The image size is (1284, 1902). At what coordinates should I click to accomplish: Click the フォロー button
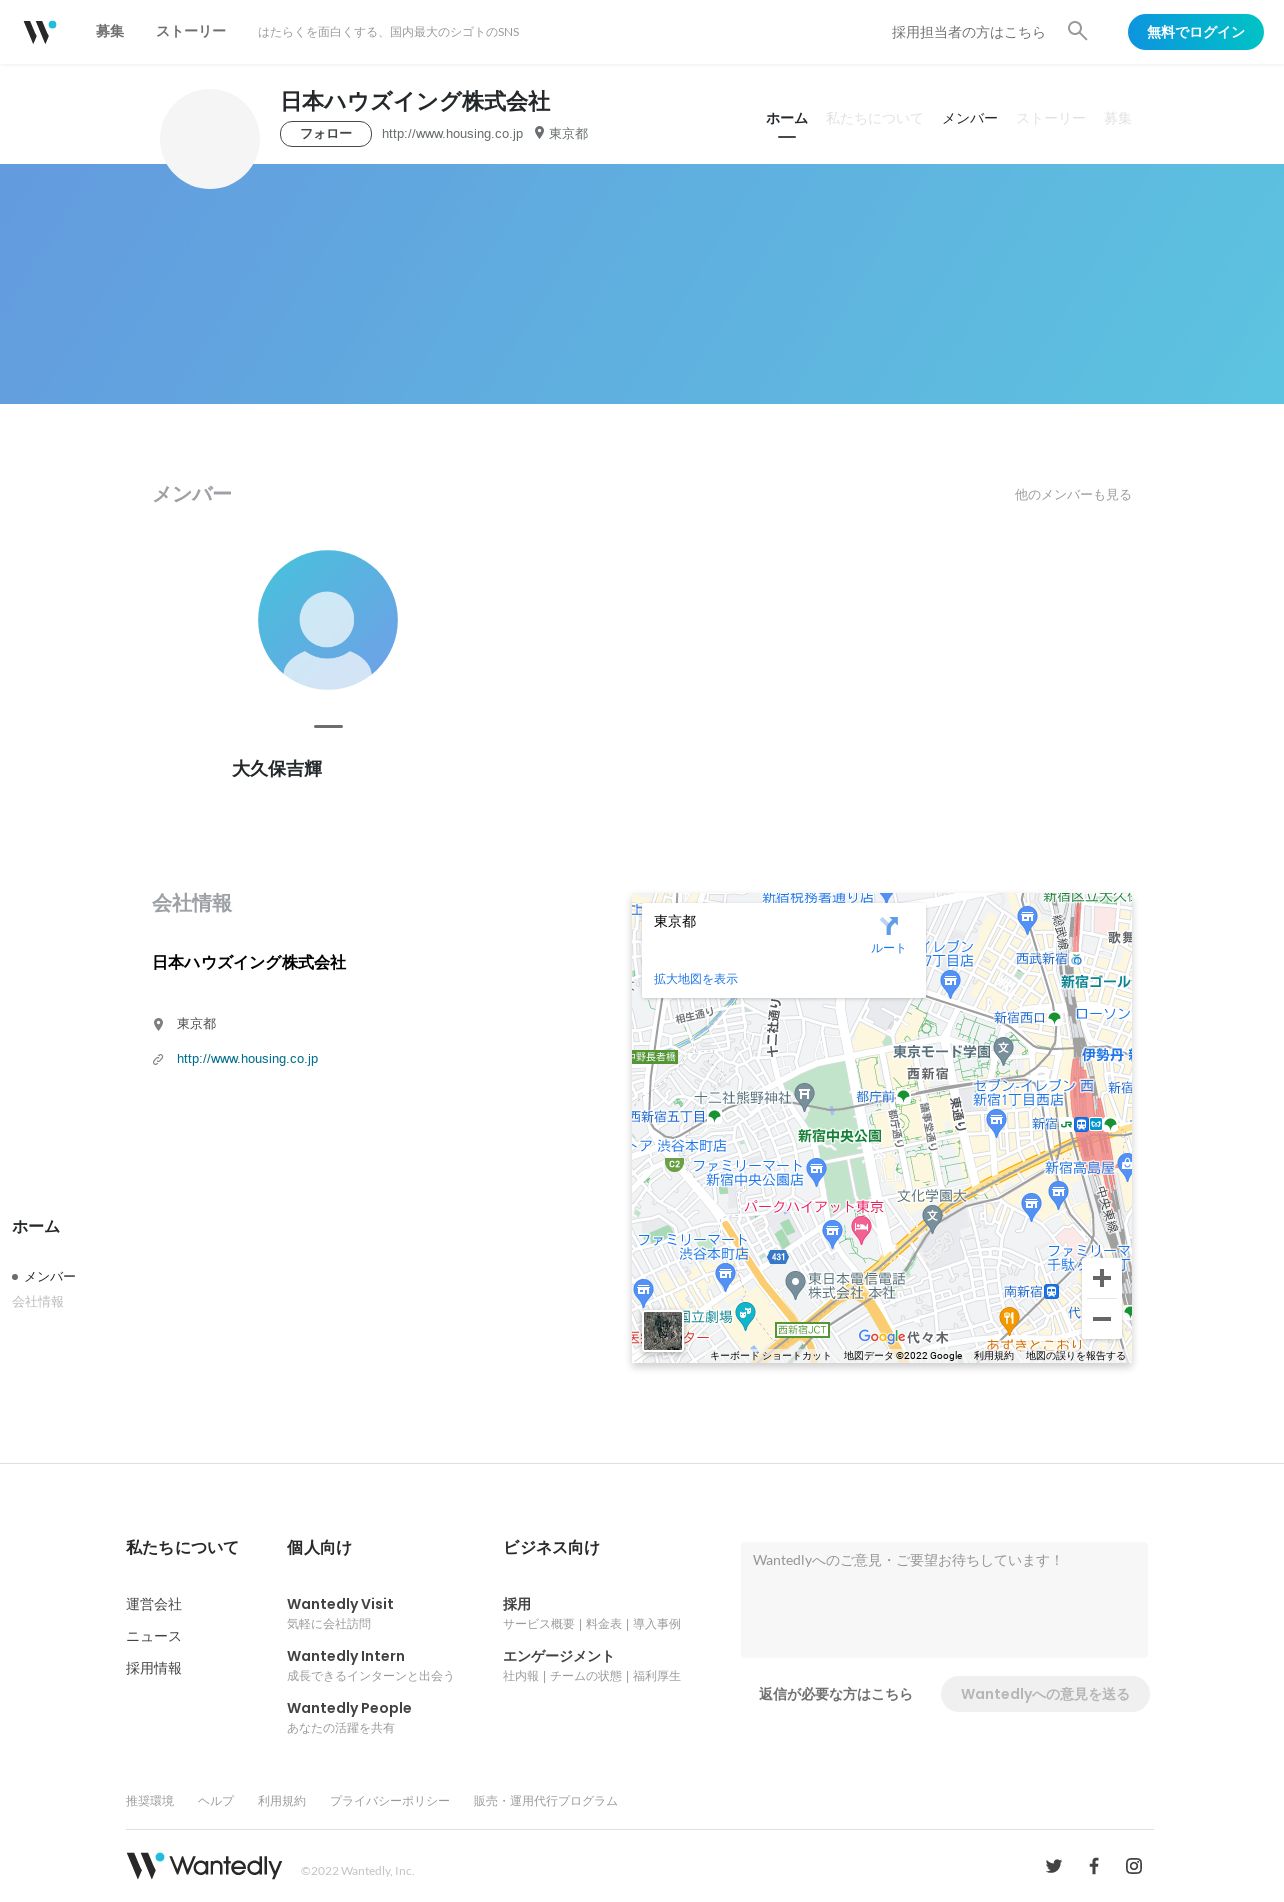326,134
